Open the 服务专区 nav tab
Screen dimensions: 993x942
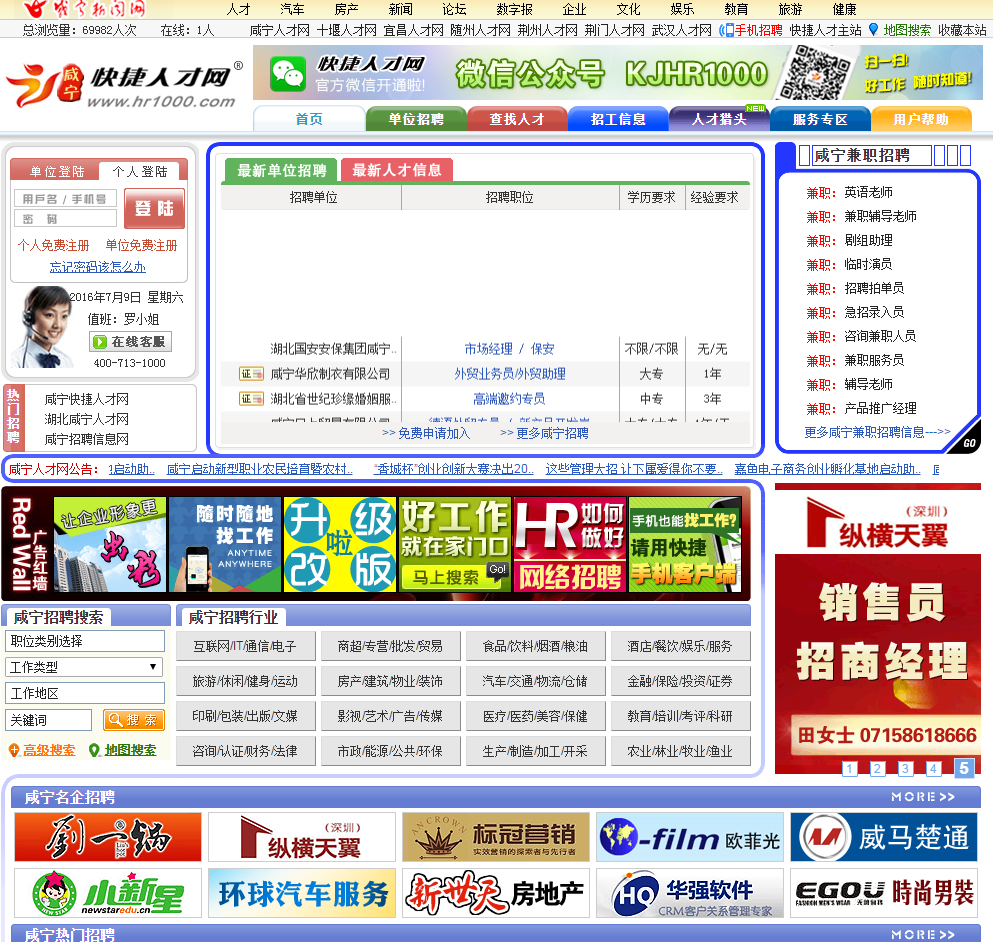(820, 118)
